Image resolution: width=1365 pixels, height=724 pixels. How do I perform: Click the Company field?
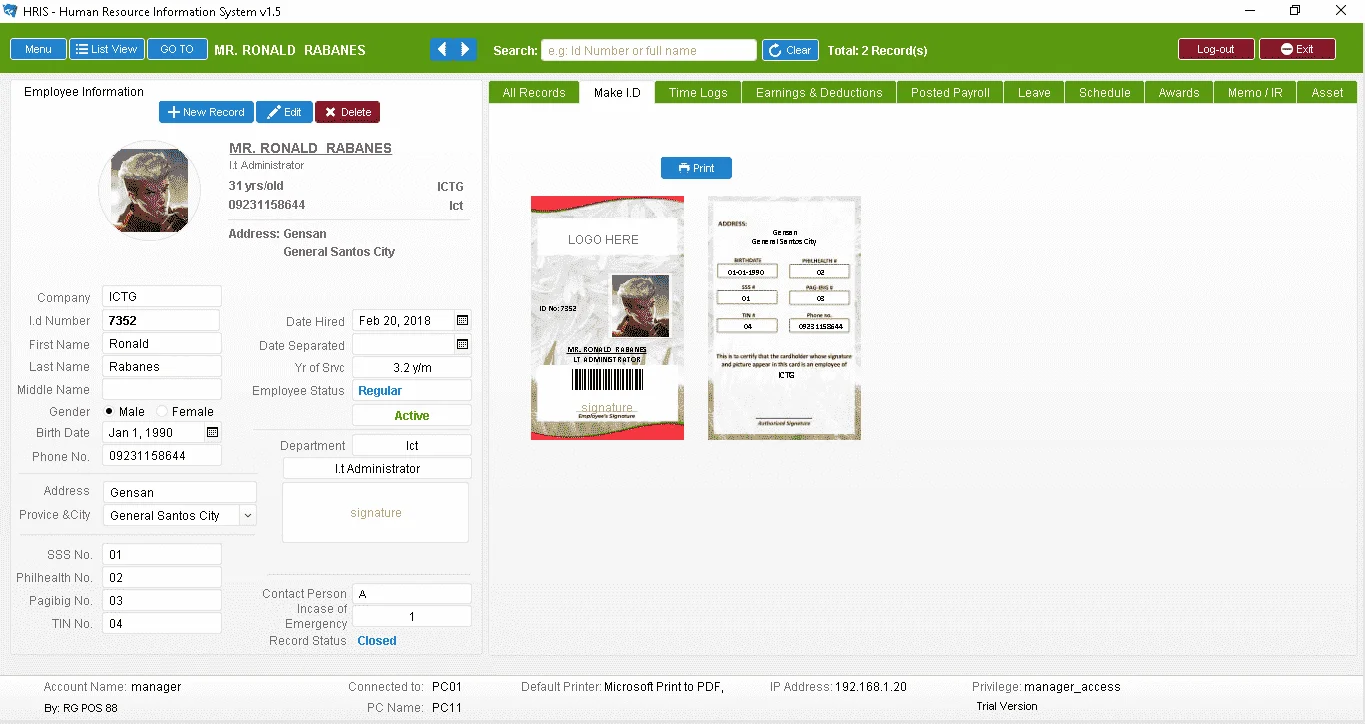click(161, 297)
